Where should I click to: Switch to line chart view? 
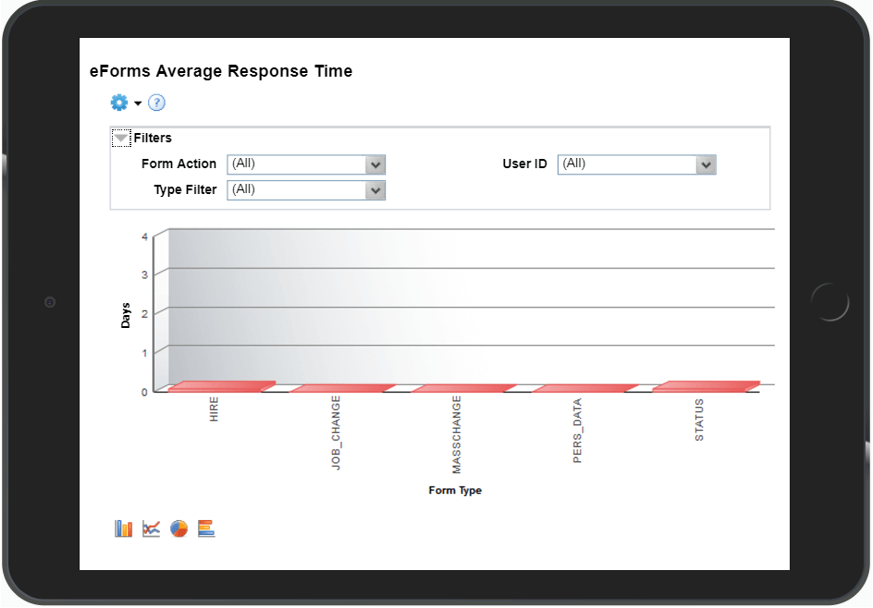point(151,529)
